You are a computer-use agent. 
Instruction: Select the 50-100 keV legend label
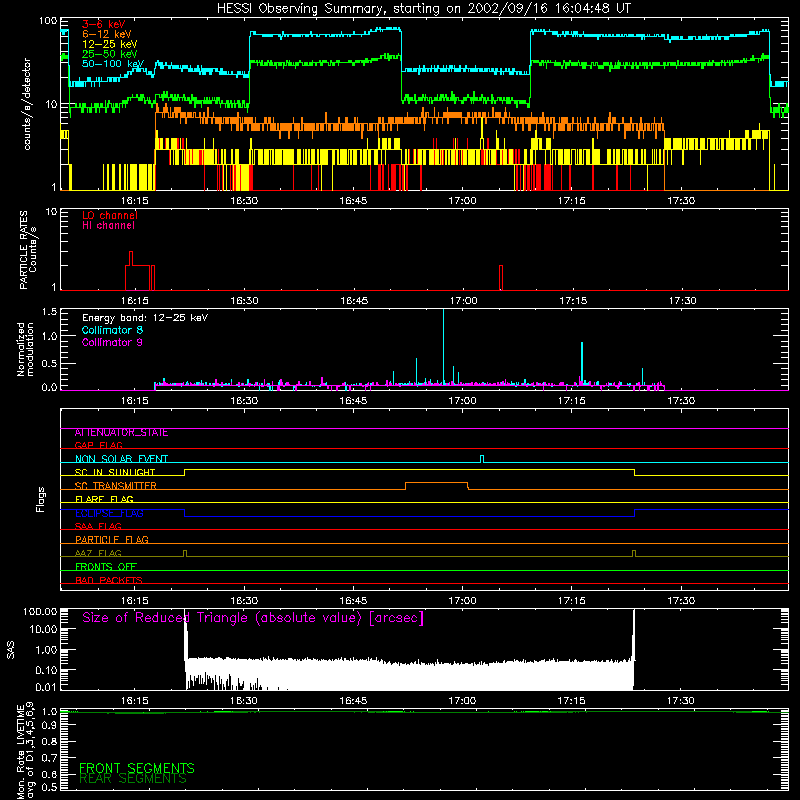pyautogui.click(x=113, y=64)
